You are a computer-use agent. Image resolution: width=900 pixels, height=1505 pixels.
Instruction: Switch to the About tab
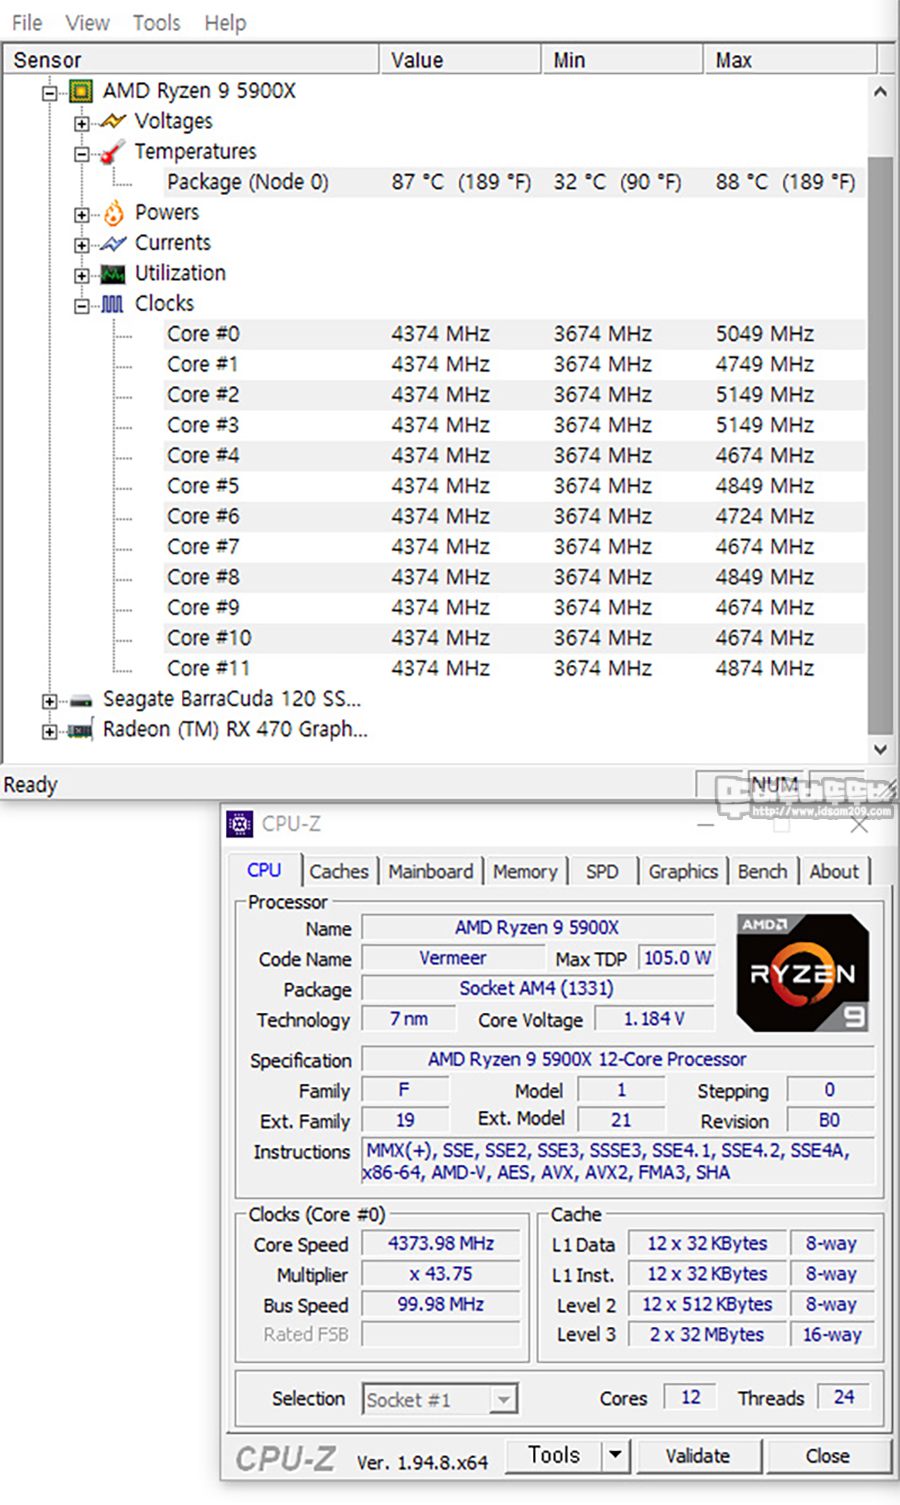click(x=834, y=871)
